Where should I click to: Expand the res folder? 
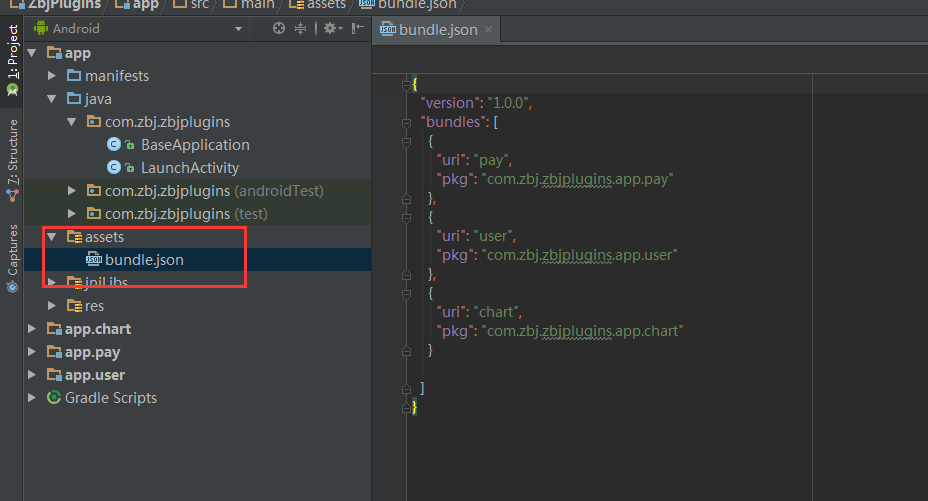tap(52, 306)
